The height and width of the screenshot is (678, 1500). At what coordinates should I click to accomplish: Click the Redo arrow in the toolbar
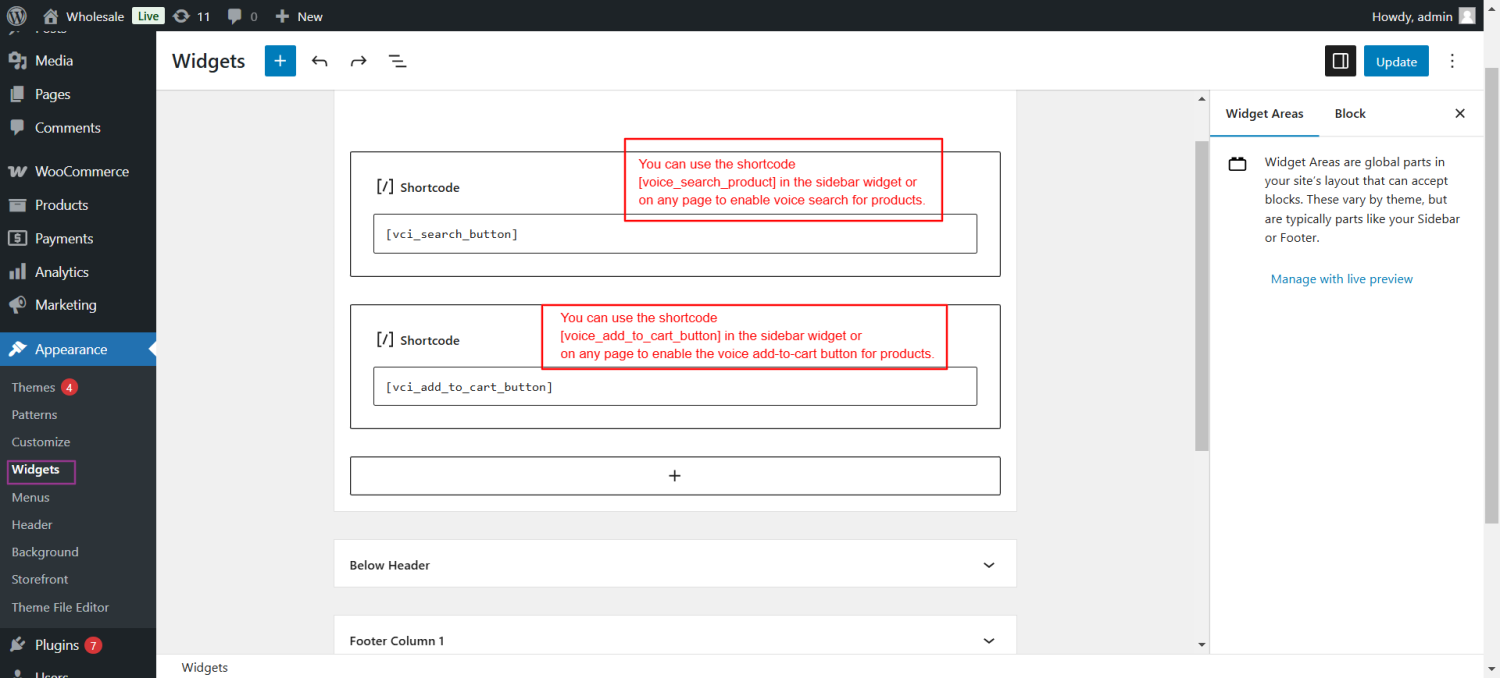[x=358, y=61]
